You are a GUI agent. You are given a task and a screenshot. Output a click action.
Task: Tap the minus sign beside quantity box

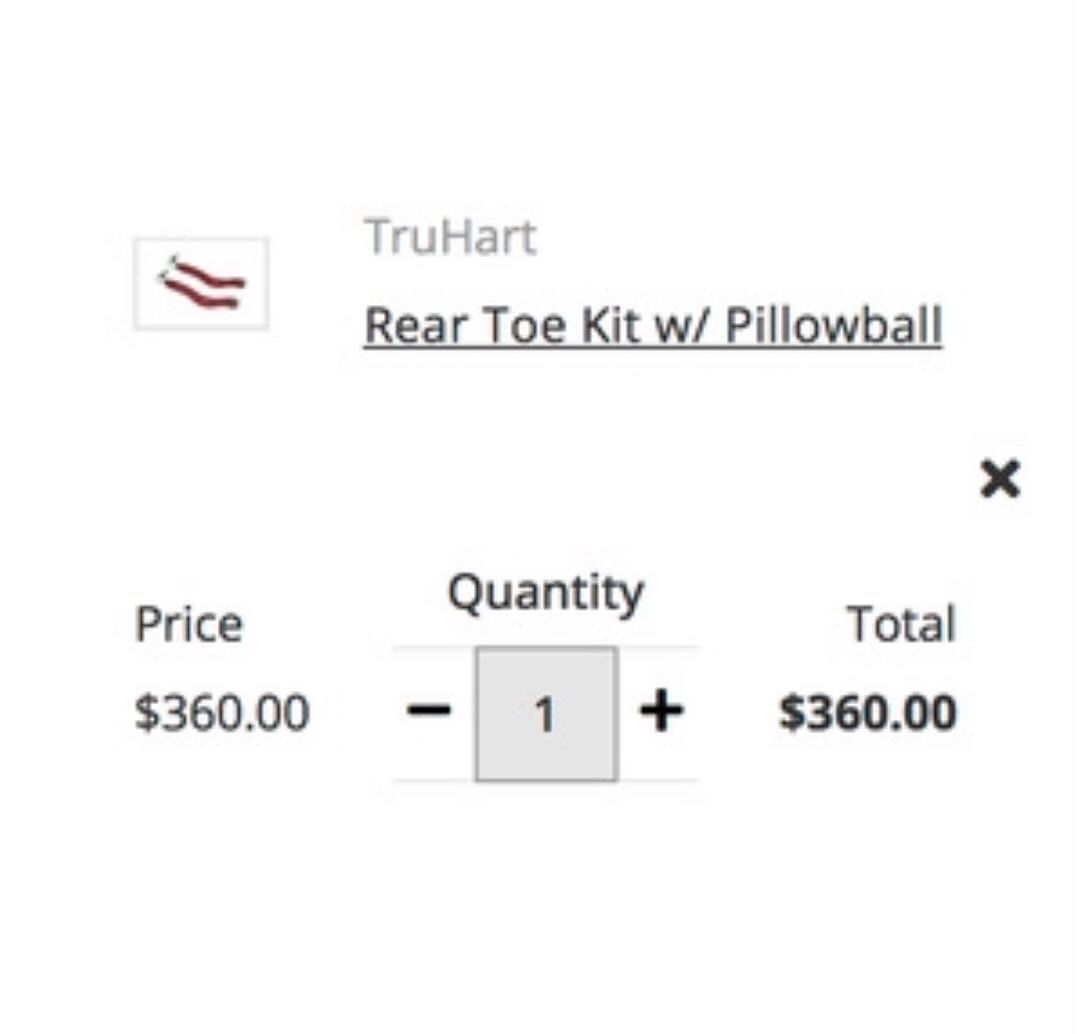click(x=429, y=711)
